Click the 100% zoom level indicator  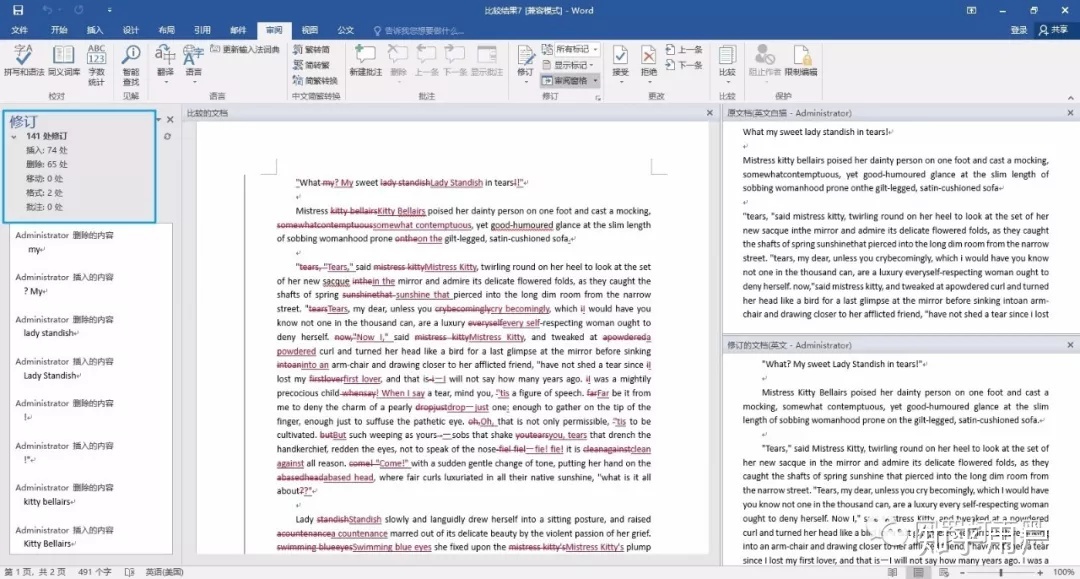click(x=1063, y=572)
